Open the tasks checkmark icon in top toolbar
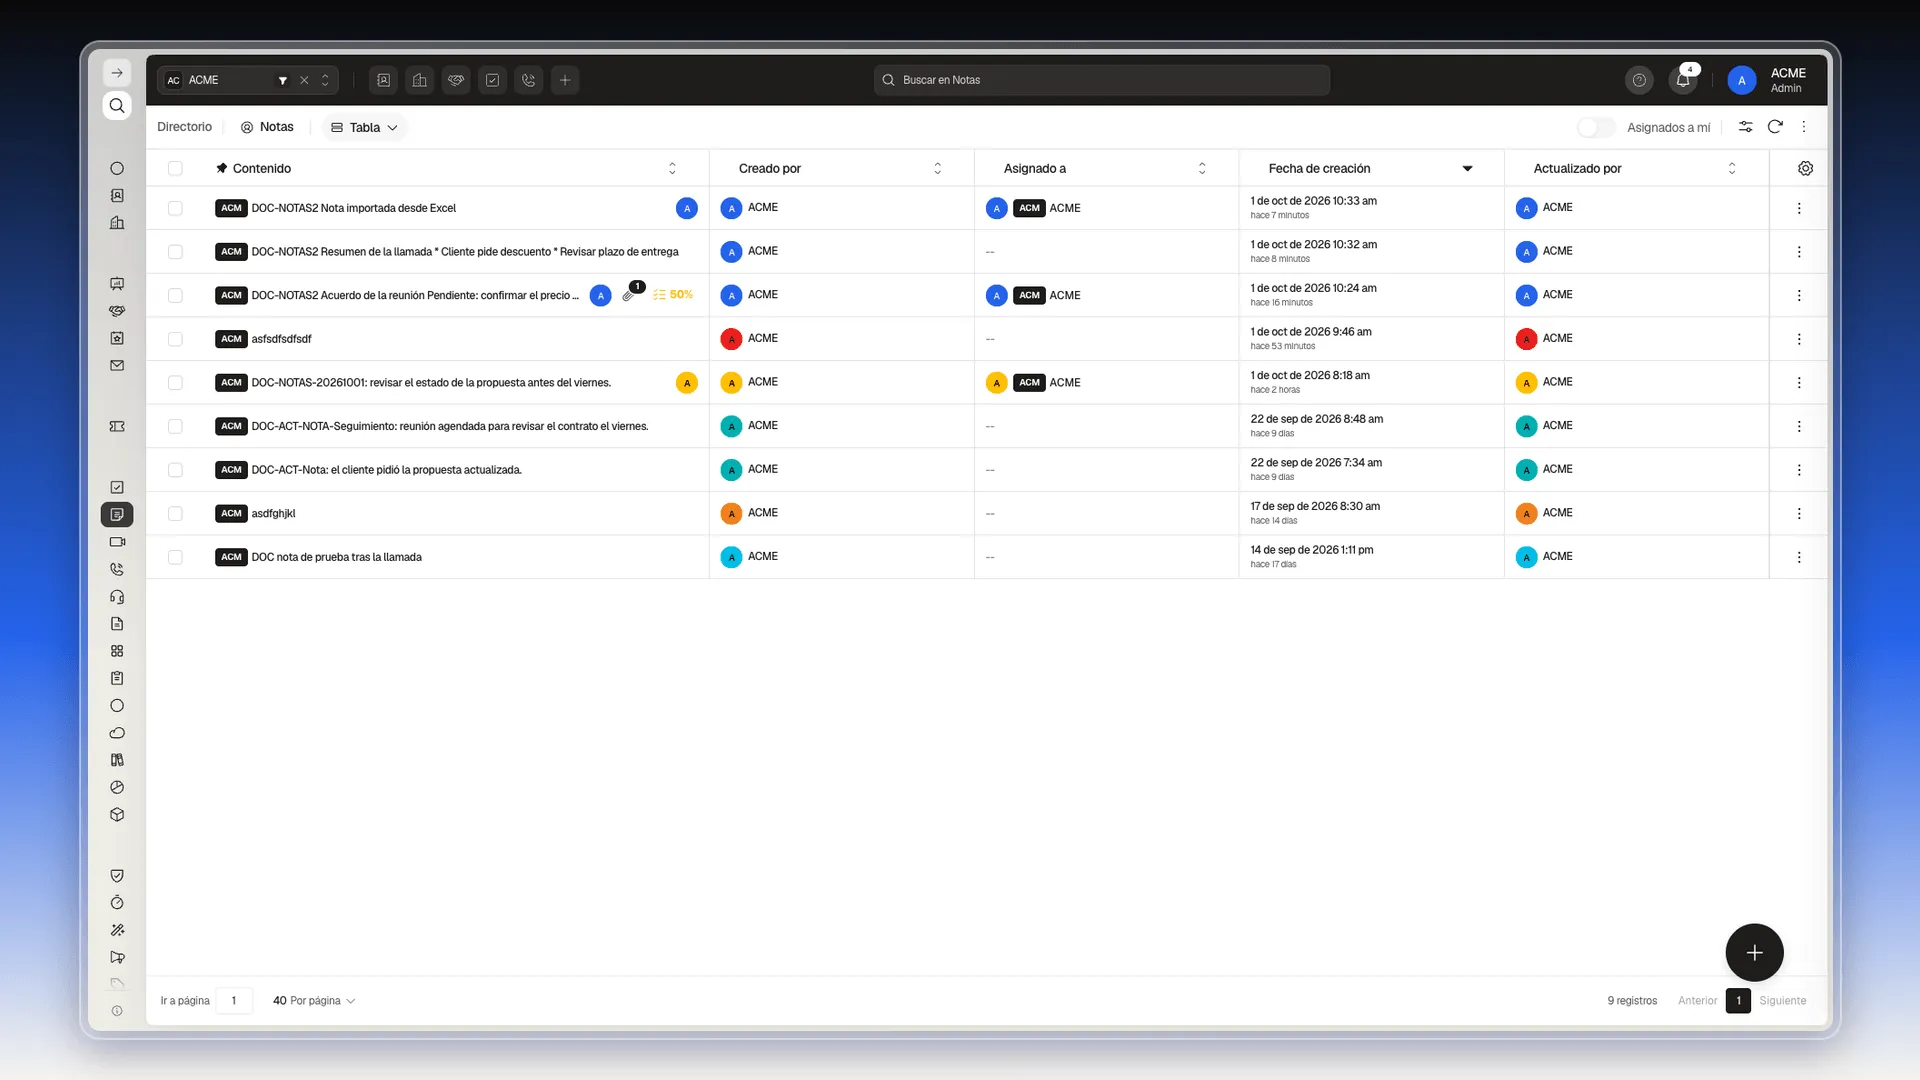This screenshot has height=1080, width=1920. (492, 80)
